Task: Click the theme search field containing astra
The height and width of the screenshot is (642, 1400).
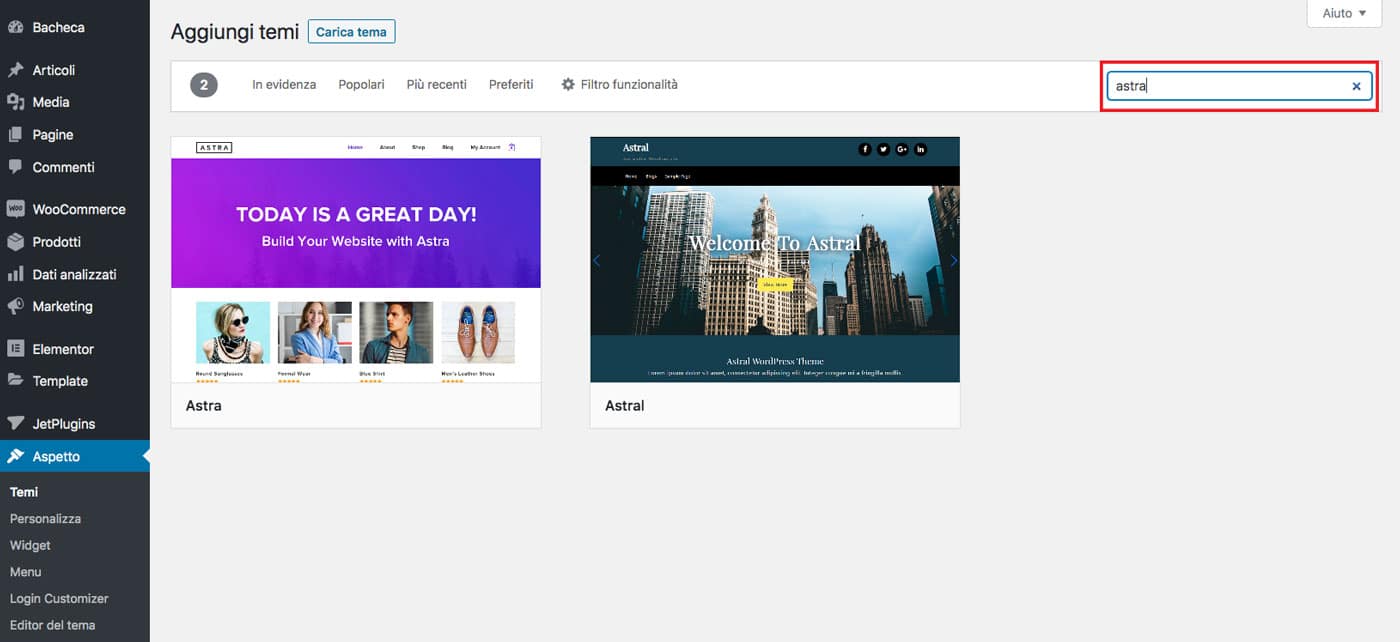Action: [x=1239, y=86]
